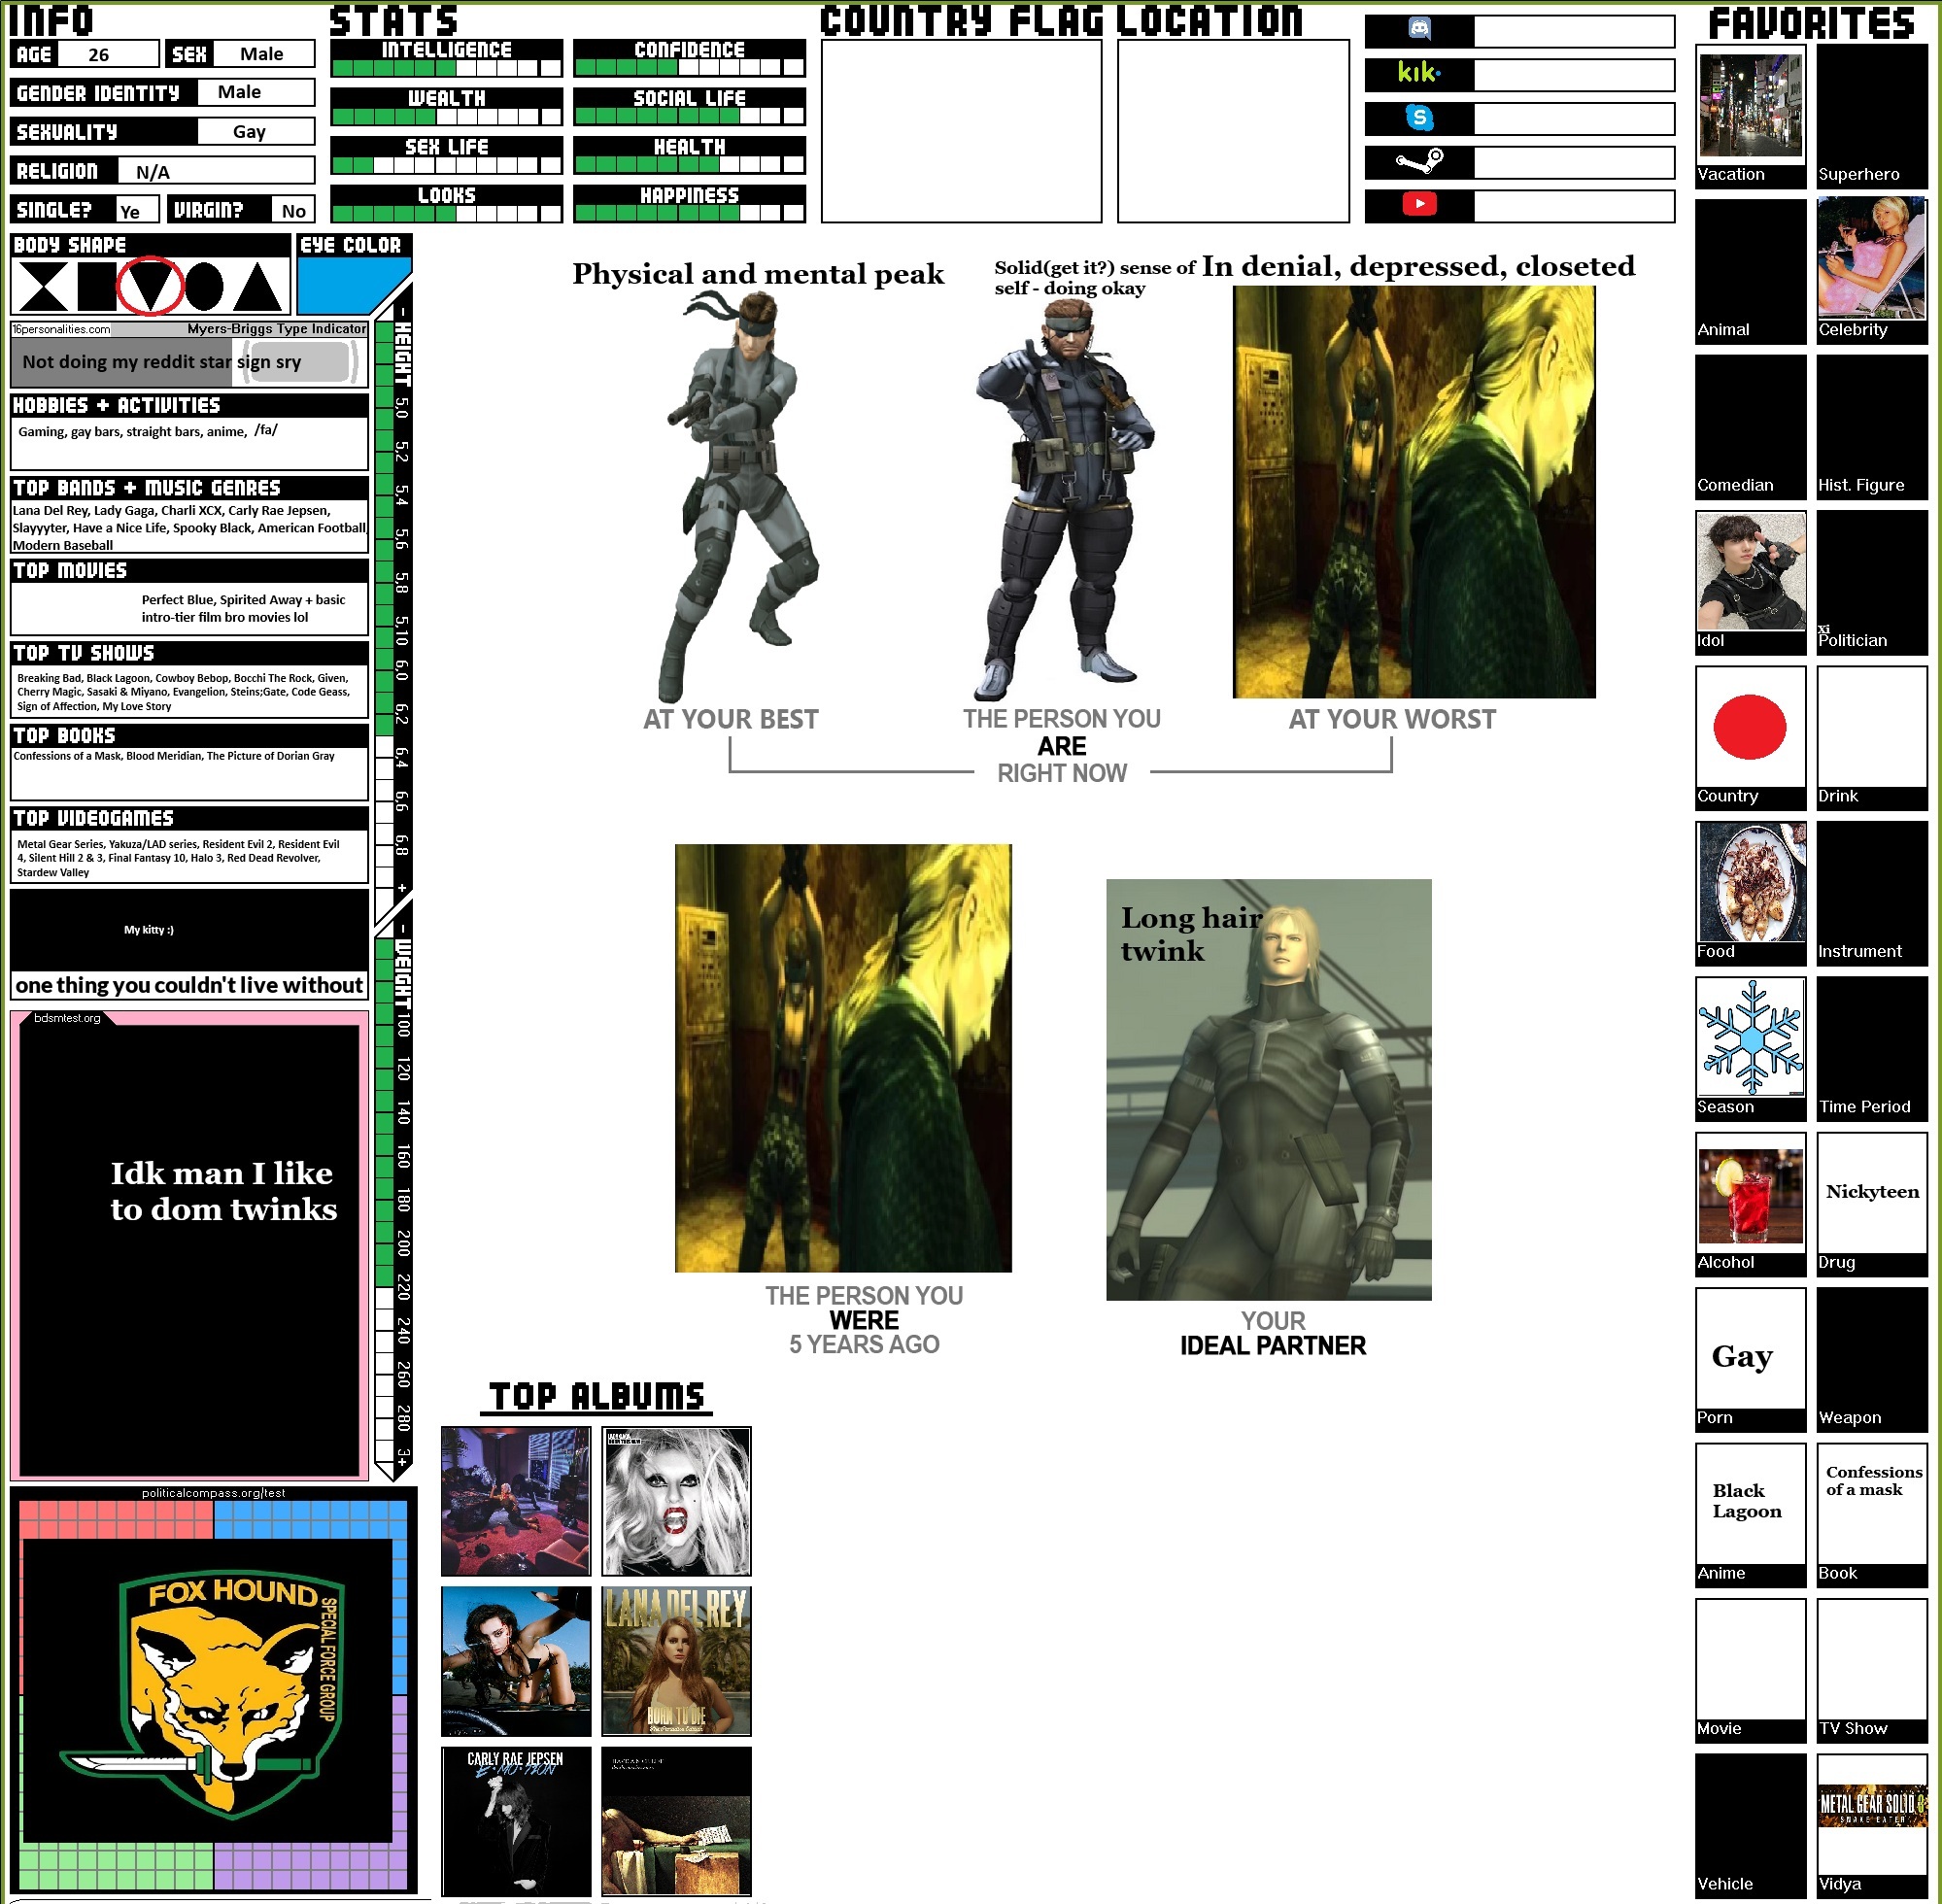Click the Discord username field

(x=1573, y=31)
